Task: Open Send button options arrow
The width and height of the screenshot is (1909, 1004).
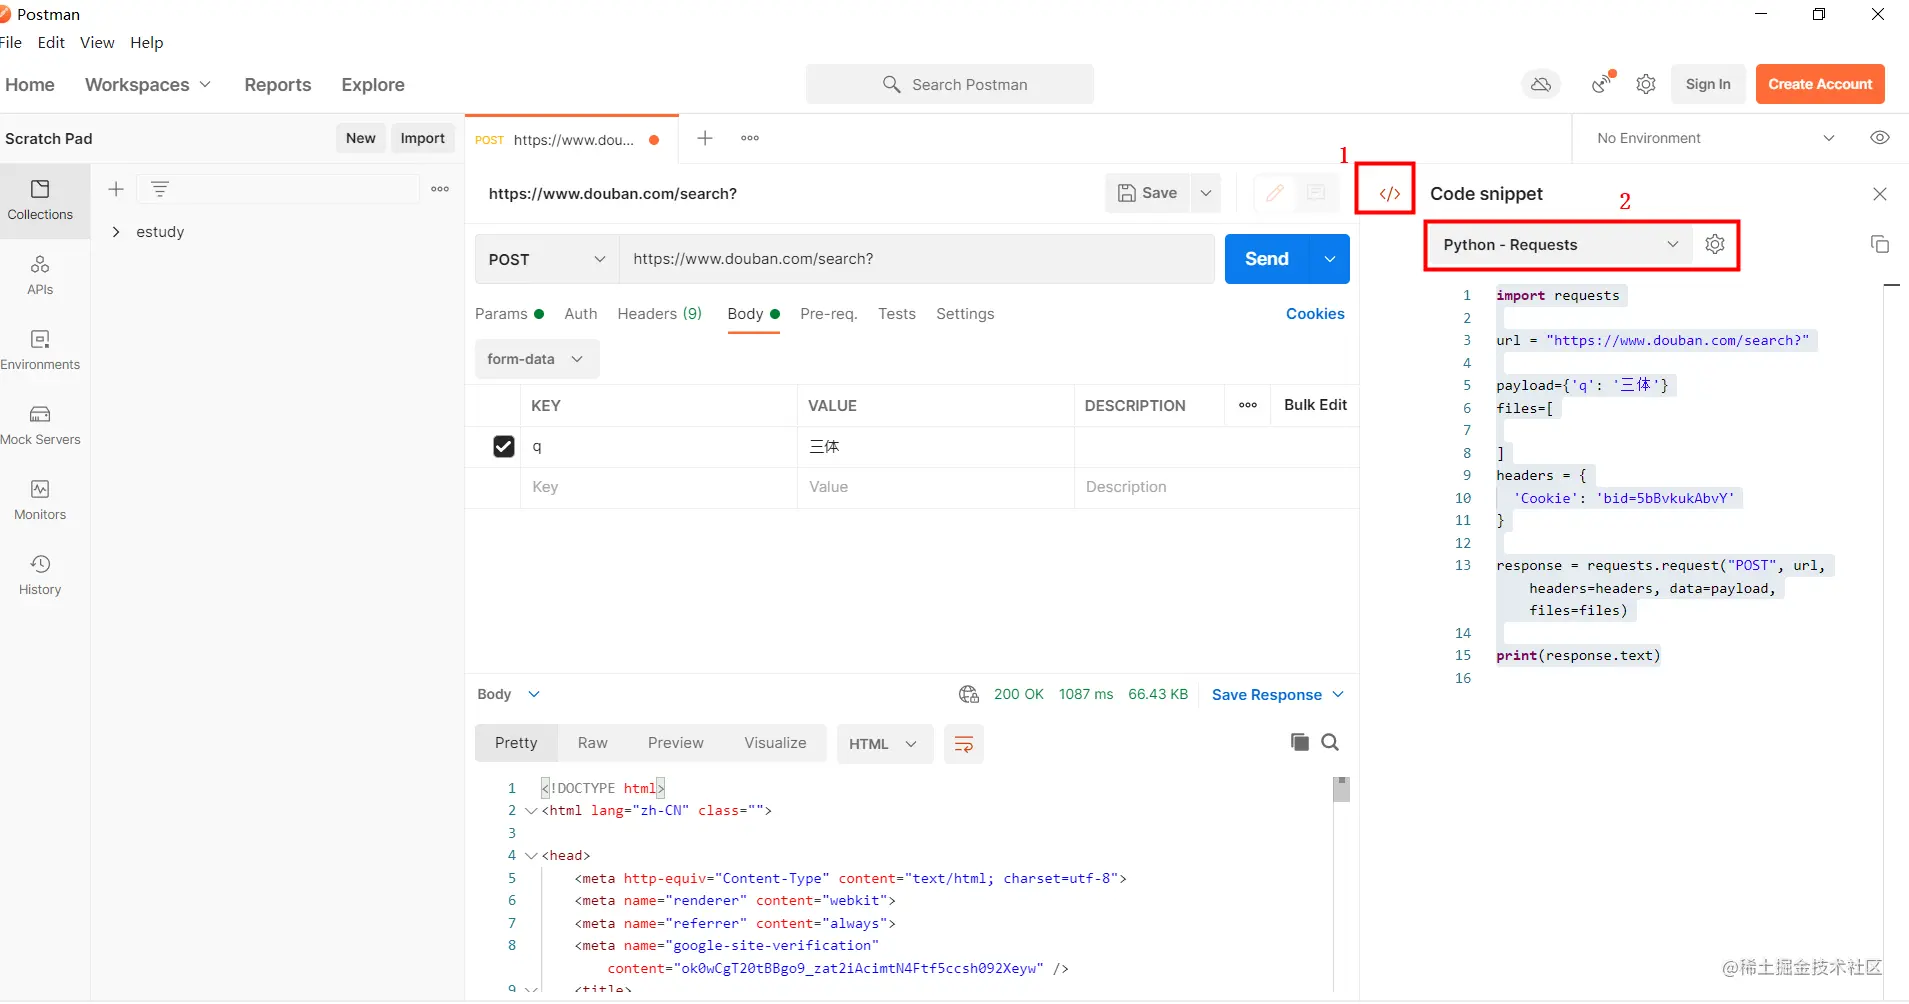Action: pyautogui.click(x=1330, y=259)
